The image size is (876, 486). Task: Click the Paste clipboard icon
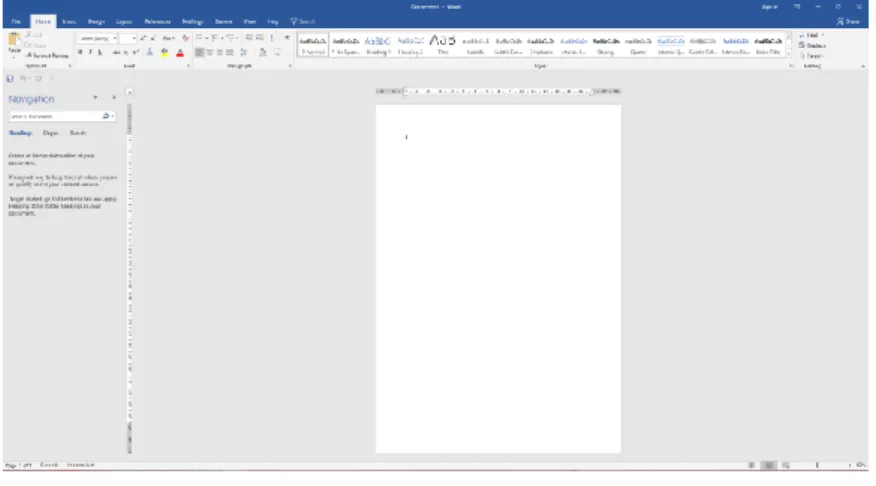[x=14, y=40]
